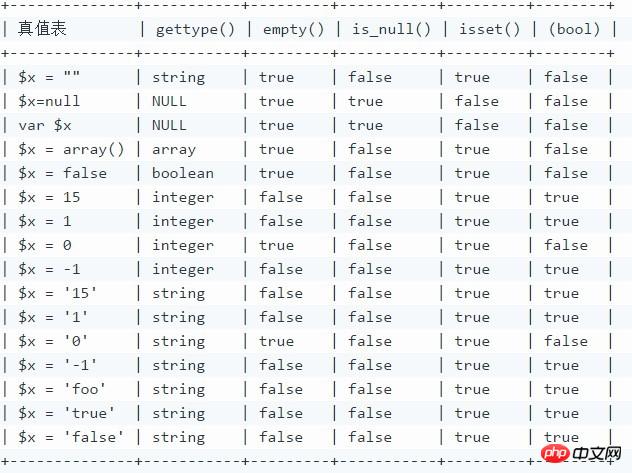Screen dimensions: 632x473
Task: Click the $x = 'false' row label
Action: coord(71,437)
